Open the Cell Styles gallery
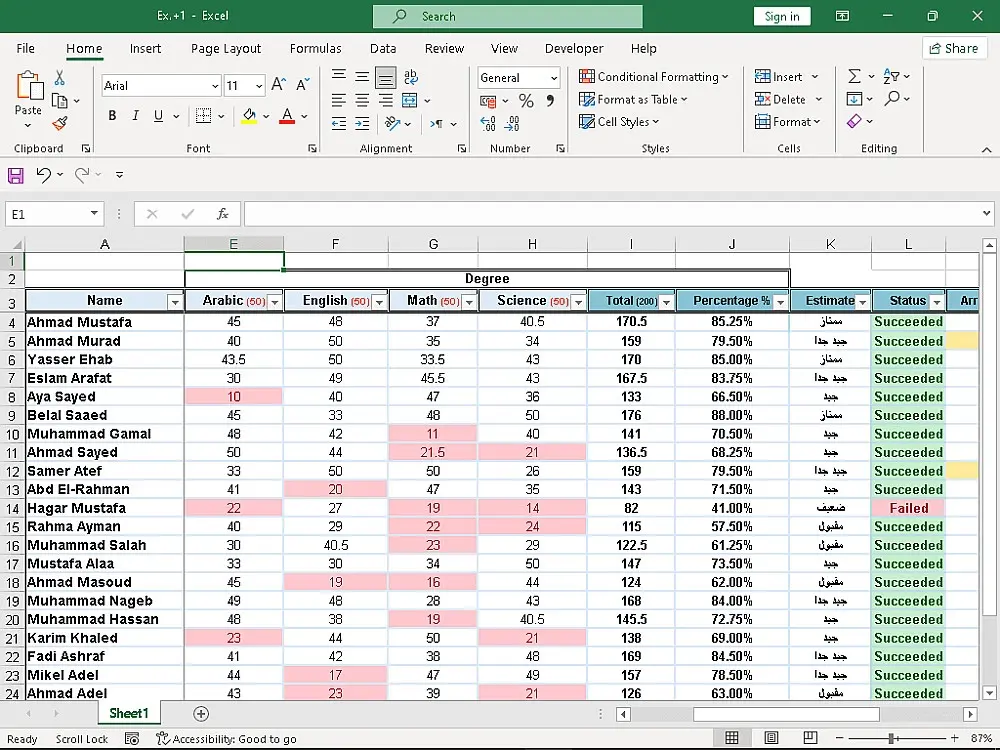The image size is (1000, 750). [619, 121]
